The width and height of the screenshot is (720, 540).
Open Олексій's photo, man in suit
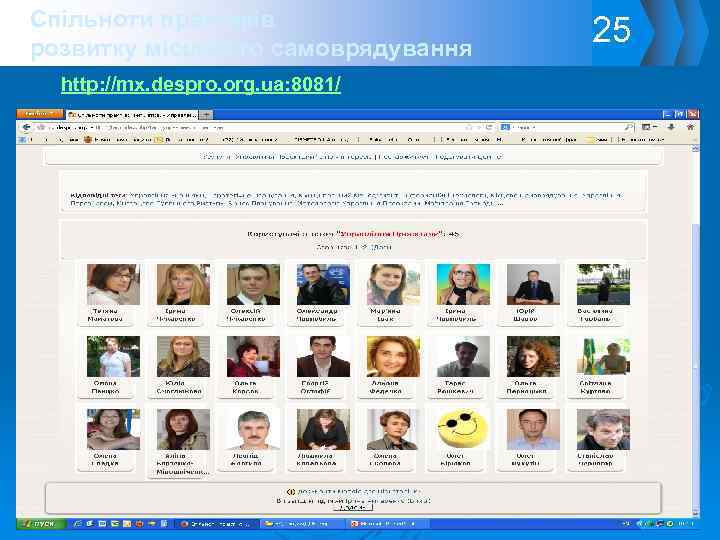click(x=253, y=284)
